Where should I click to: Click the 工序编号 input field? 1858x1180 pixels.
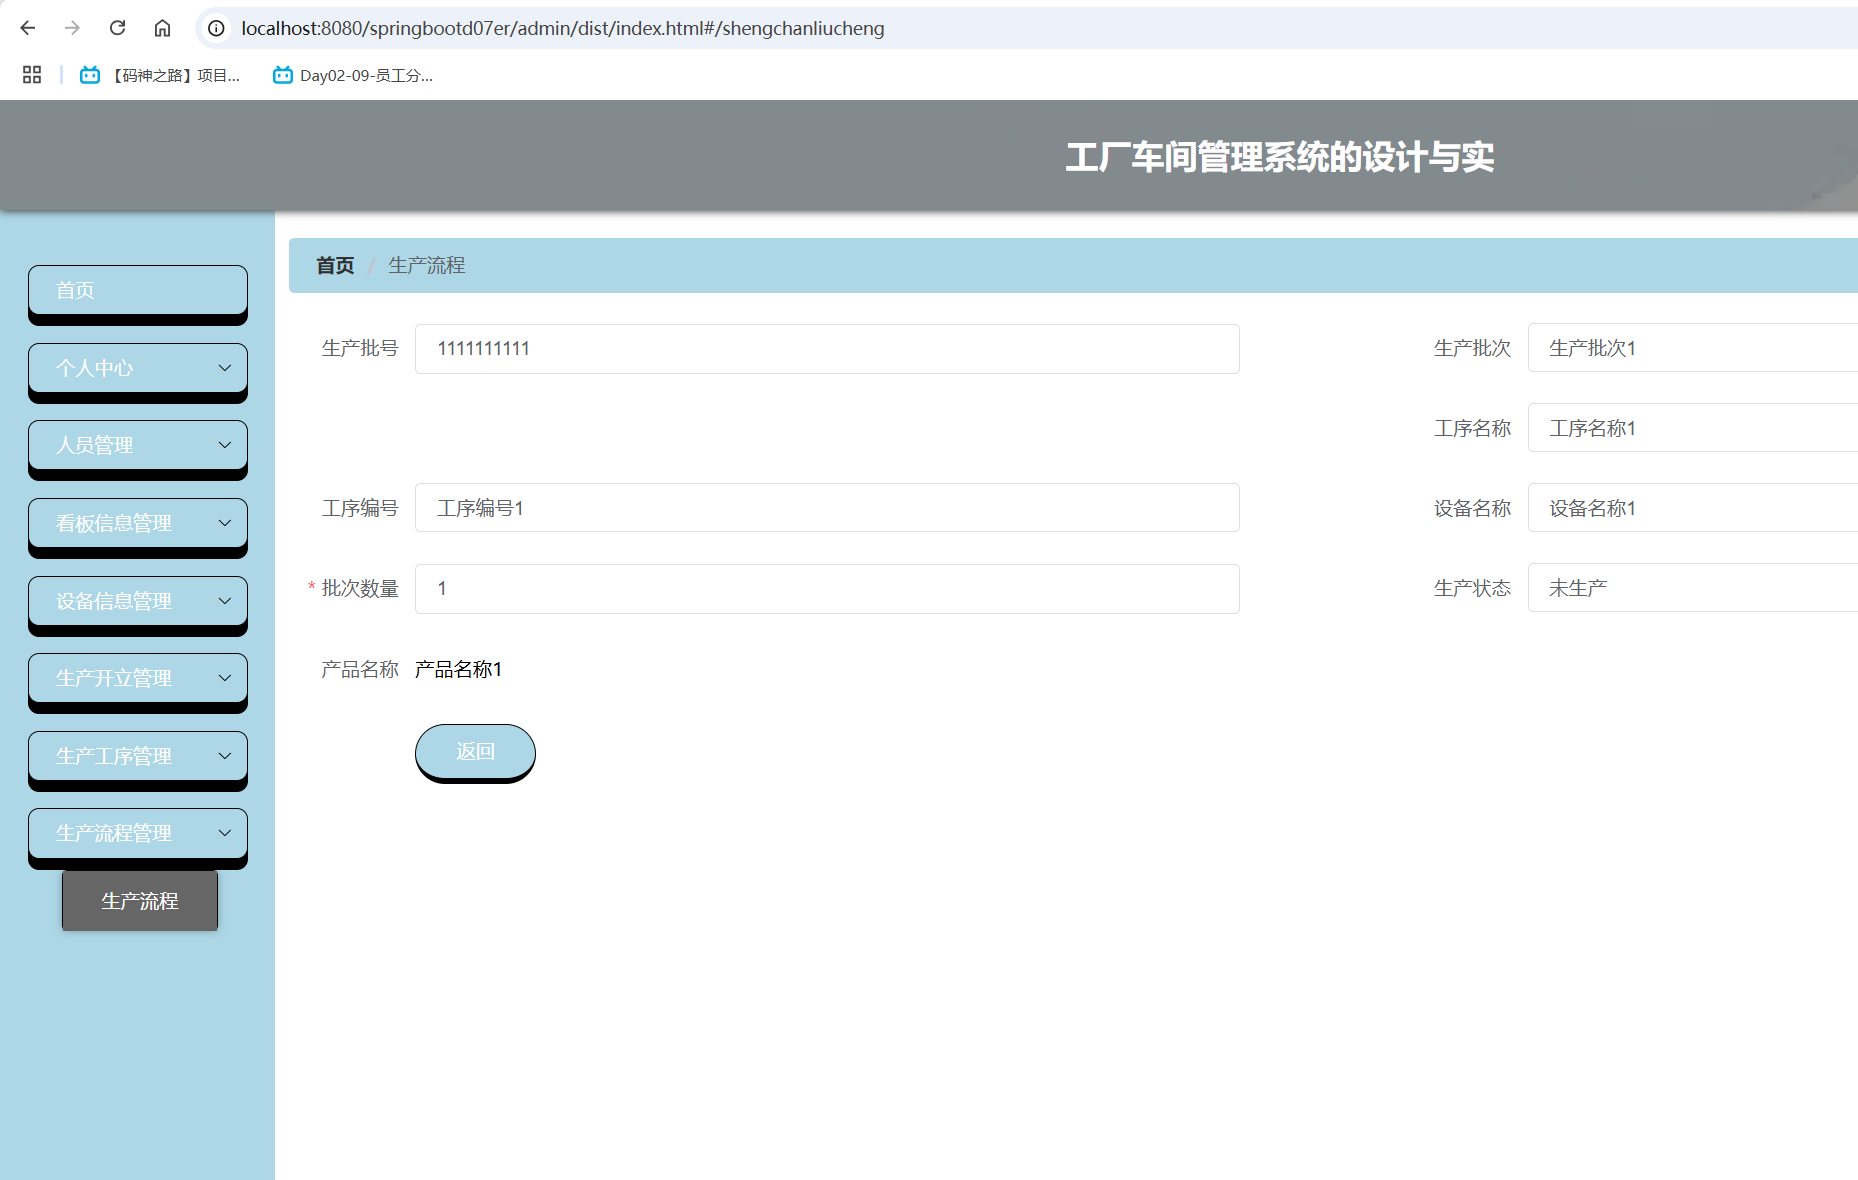click(827, 508)
